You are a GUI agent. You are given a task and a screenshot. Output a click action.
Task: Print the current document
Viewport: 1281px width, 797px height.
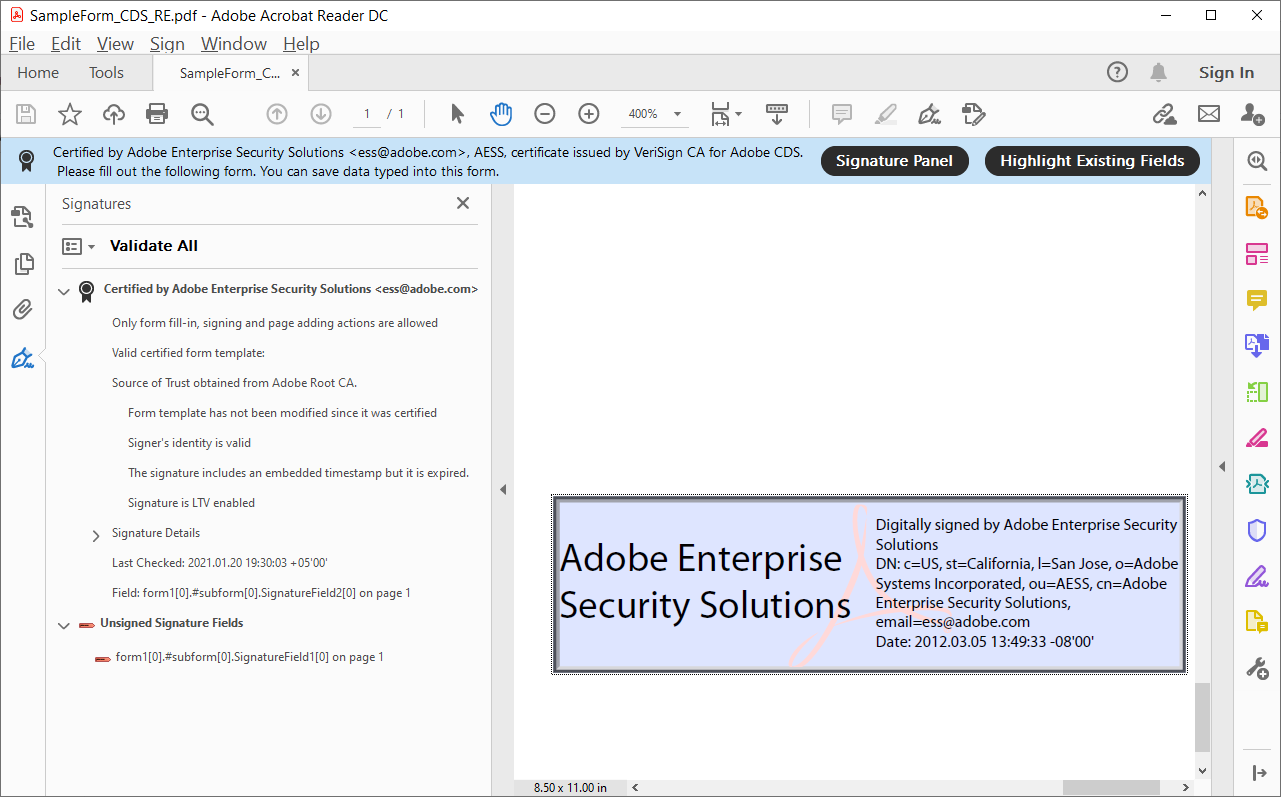(x=157, y=114)
